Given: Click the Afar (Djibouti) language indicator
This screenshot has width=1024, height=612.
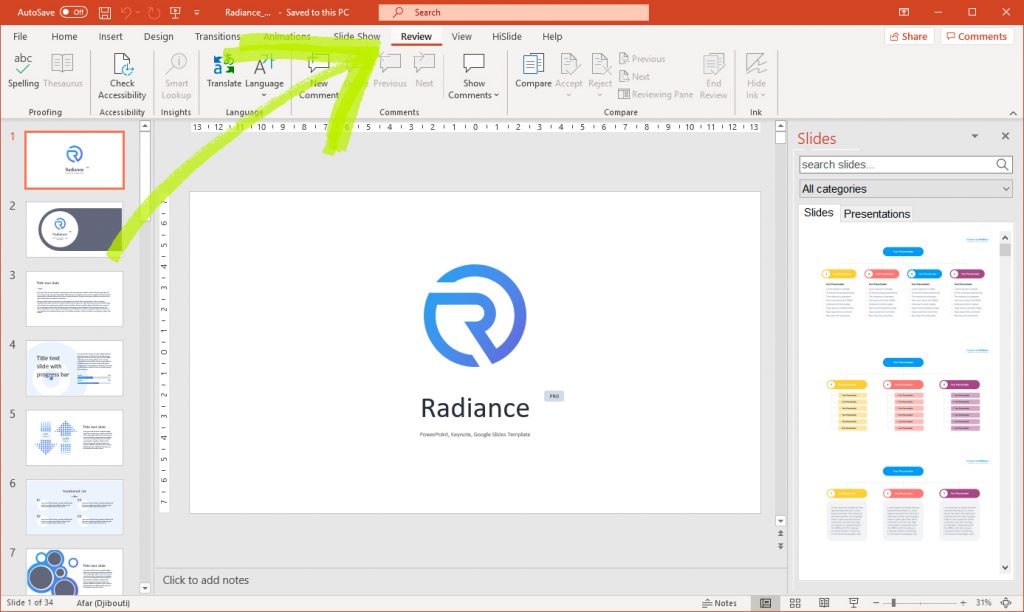Looking at the screenshot, I should coord(103,603).
